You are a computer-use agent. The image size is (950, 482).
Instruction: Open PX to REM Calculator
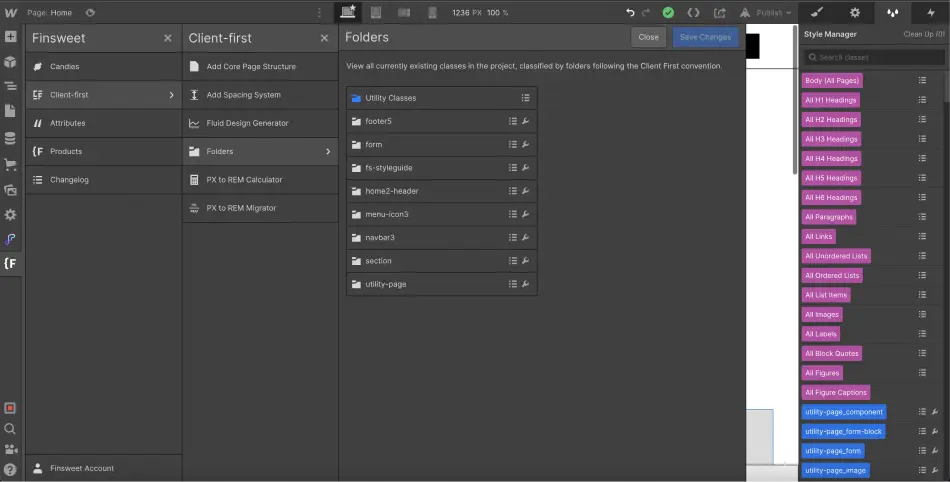[261, 180]
